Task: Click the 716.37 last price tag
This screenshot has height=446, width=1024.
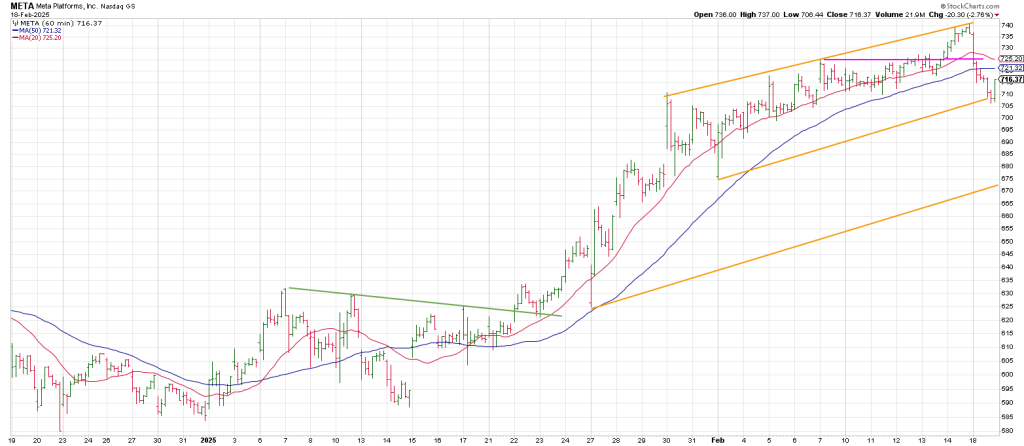Action: coord(1011,79)
